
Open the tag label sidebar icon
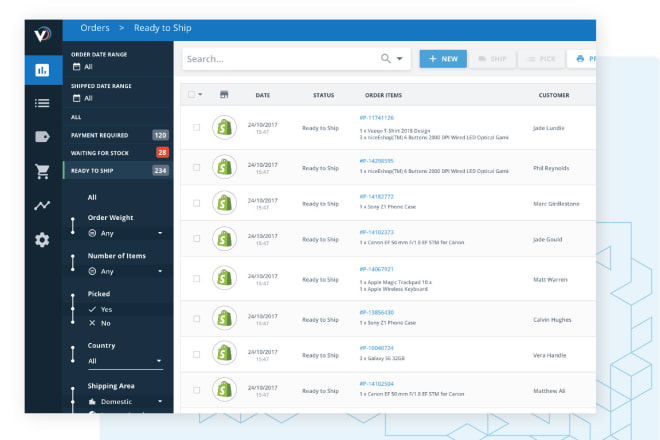[42, 137]
